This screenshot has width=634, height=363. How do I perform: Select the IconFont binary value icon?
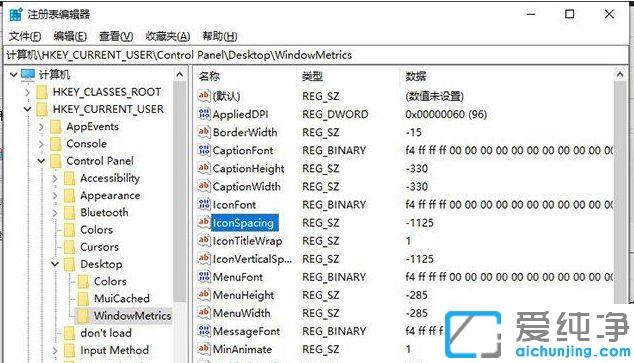(x=204, y=205)
